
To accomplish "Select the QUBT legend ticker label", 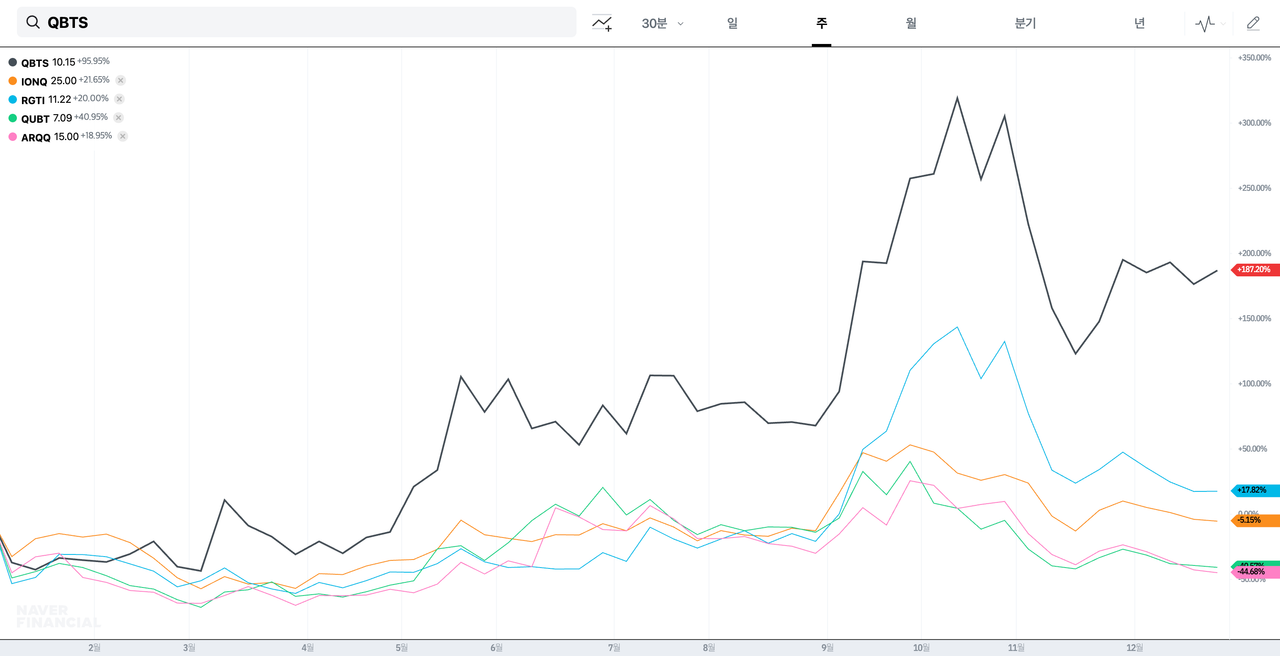I will tap(35, 119).
